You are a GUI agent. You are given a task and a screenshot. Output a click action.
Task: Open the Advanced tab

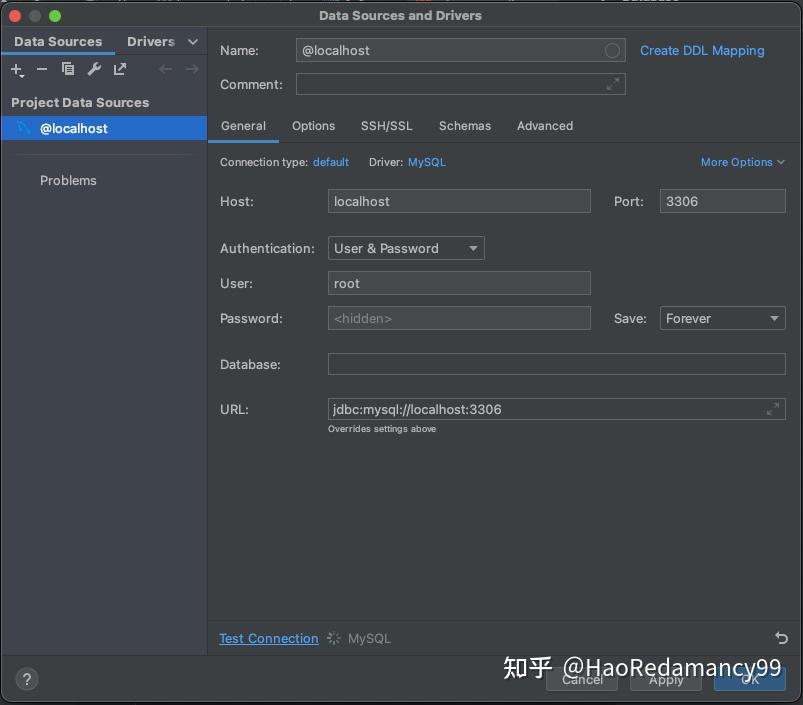(545, 126)
